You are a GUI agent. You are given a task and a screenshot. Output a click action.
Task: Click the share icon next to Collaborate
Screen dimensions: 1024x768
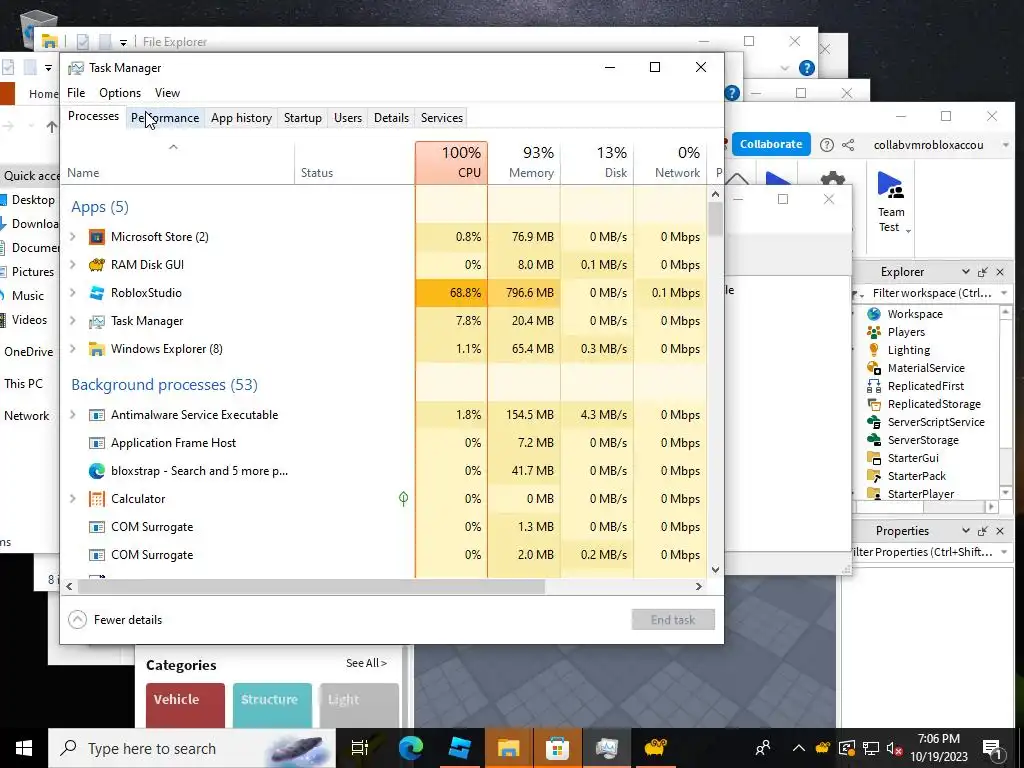[x=848, y=145]
